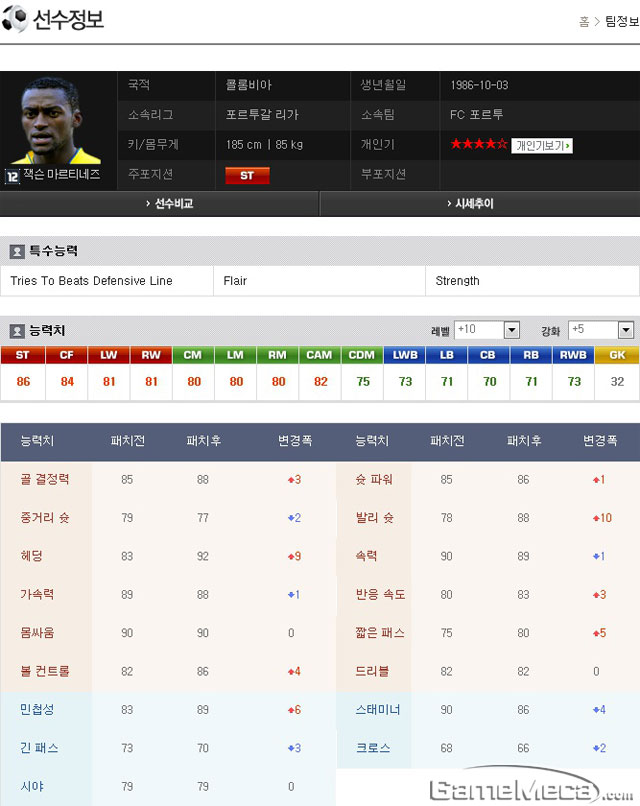
Task: Open 팀정보 breadcrumb link
Action: point(621,21)
